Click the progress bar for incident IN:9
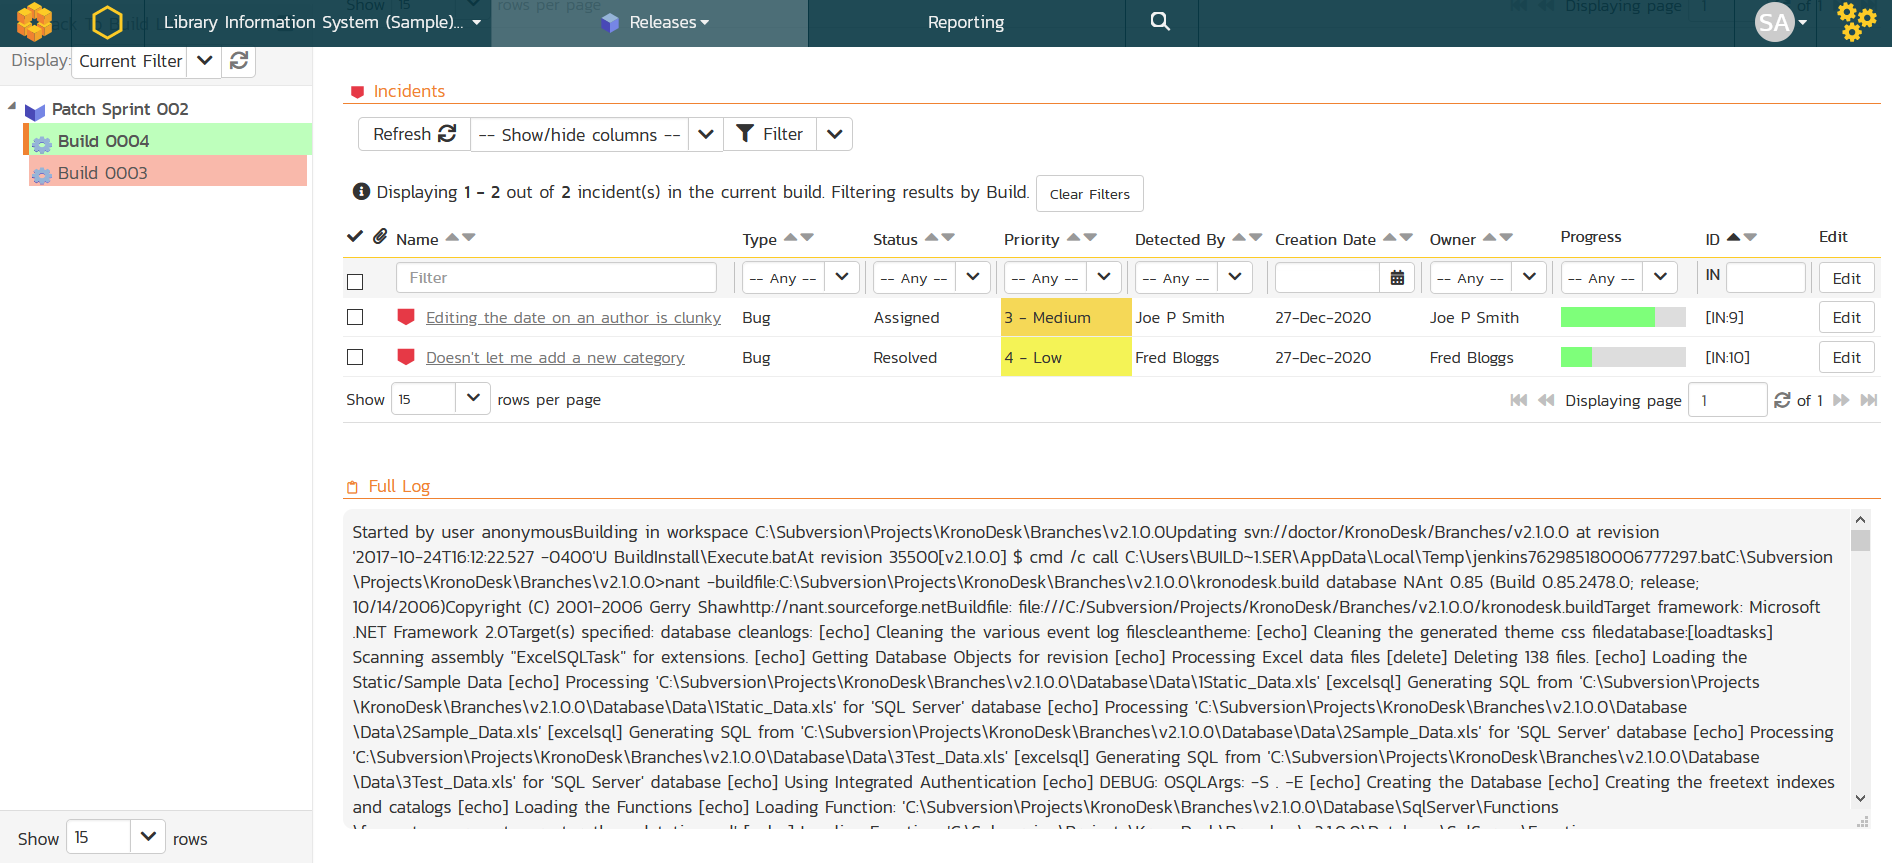 click(1622, 317)
